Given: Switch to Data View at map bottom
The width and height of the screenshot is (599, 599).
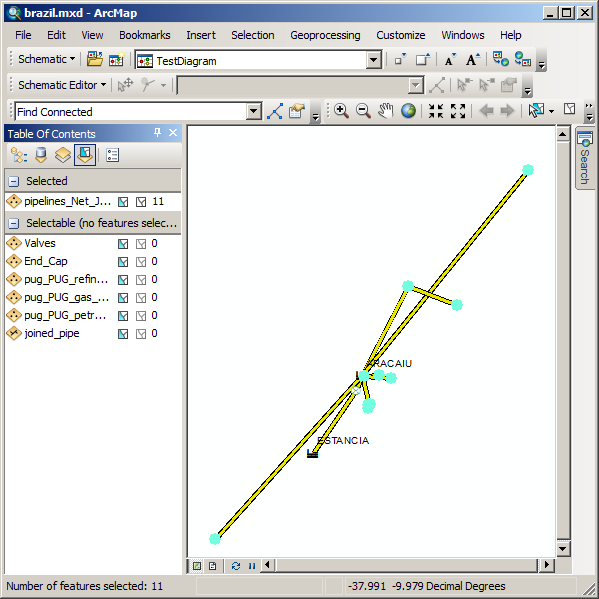Looking at the screenshot, I should tap(197, 566).
